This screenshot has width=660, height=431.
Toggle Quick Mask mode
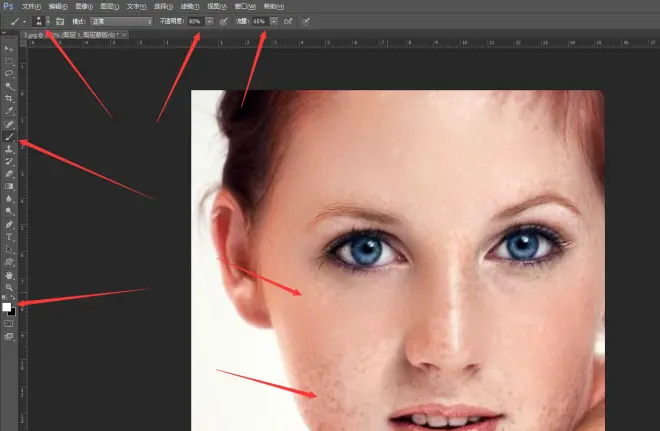click(x=9, y=324)
